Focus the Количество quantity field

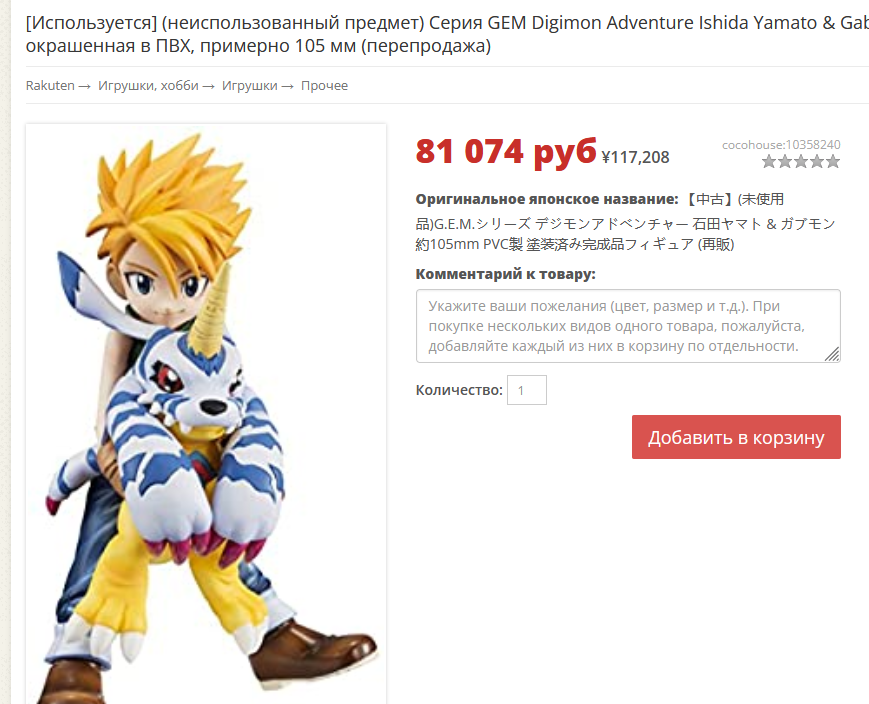click(x=526, y=390)
